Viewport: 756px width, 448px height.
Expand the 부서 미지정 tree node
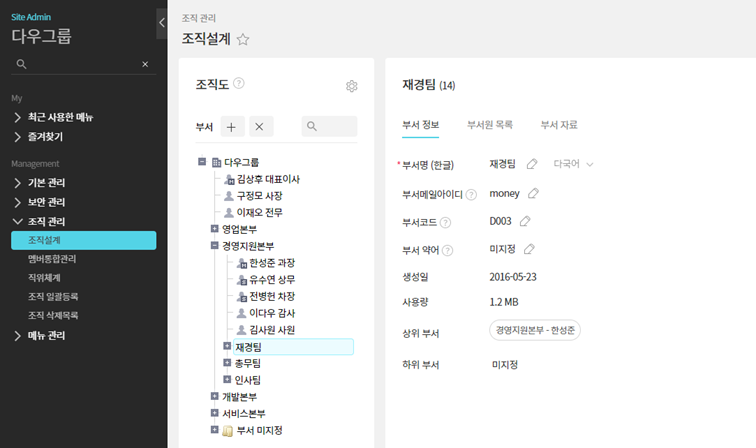pos(215,429)
